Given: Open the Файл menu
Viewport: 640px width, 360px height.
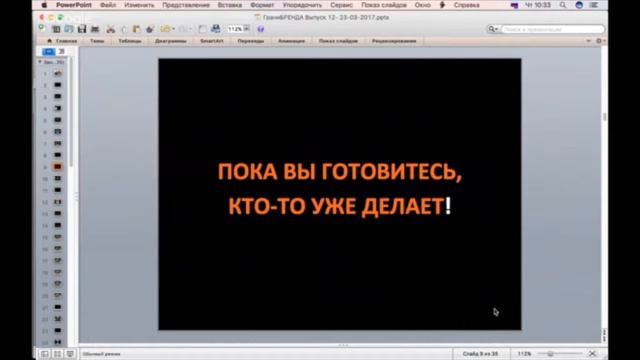Looking at the screenshot, I should (x=108, y=5).
